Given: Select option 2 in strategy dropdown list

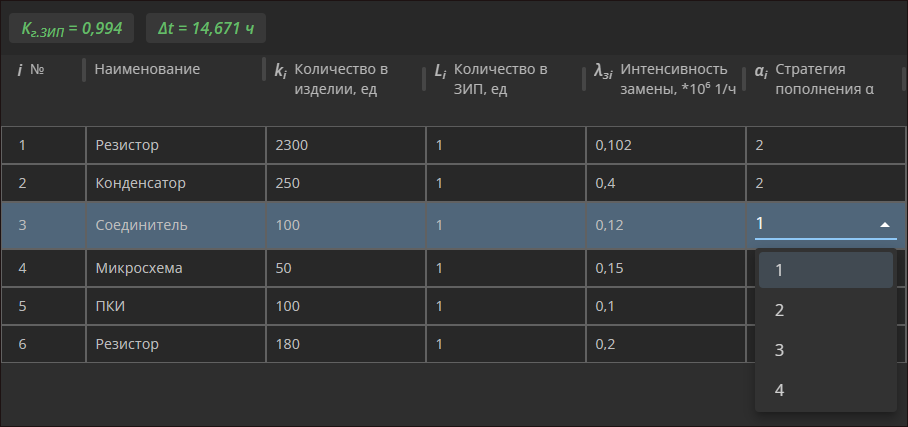Looking at the screenshot, I should point(826,310).
